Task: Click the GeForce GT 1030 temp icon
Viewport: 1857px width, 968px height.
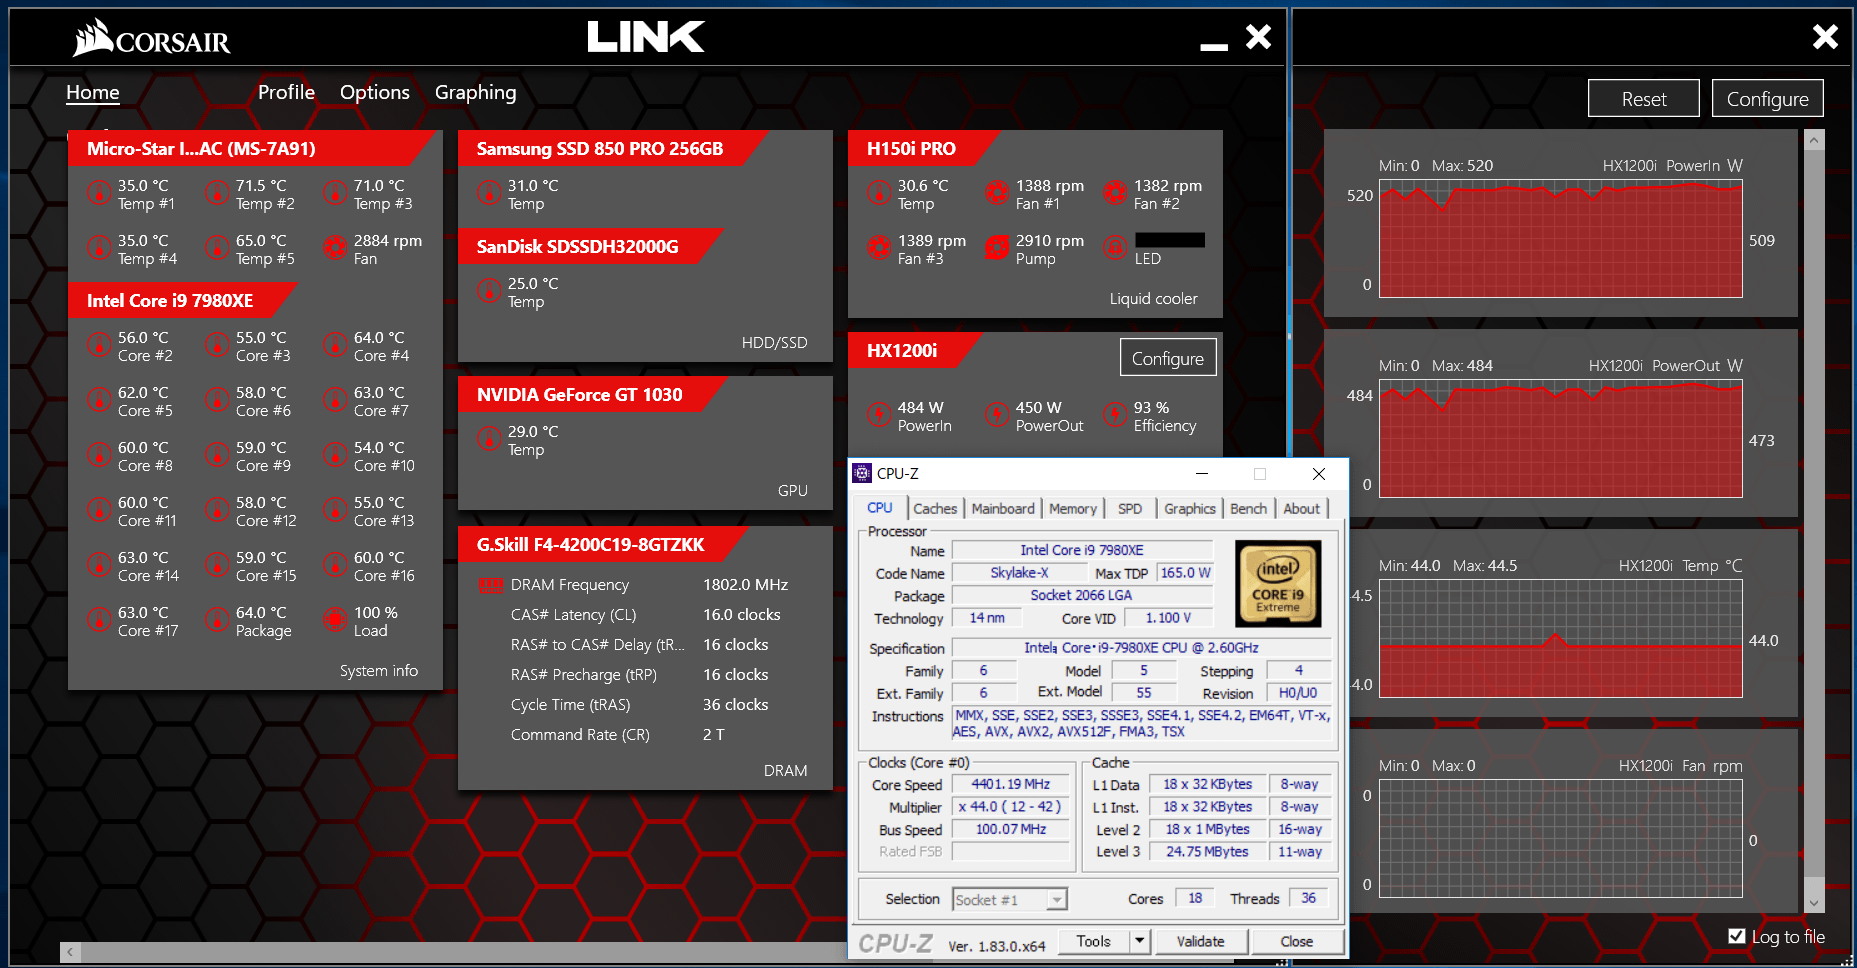Action: click(489, 438)
